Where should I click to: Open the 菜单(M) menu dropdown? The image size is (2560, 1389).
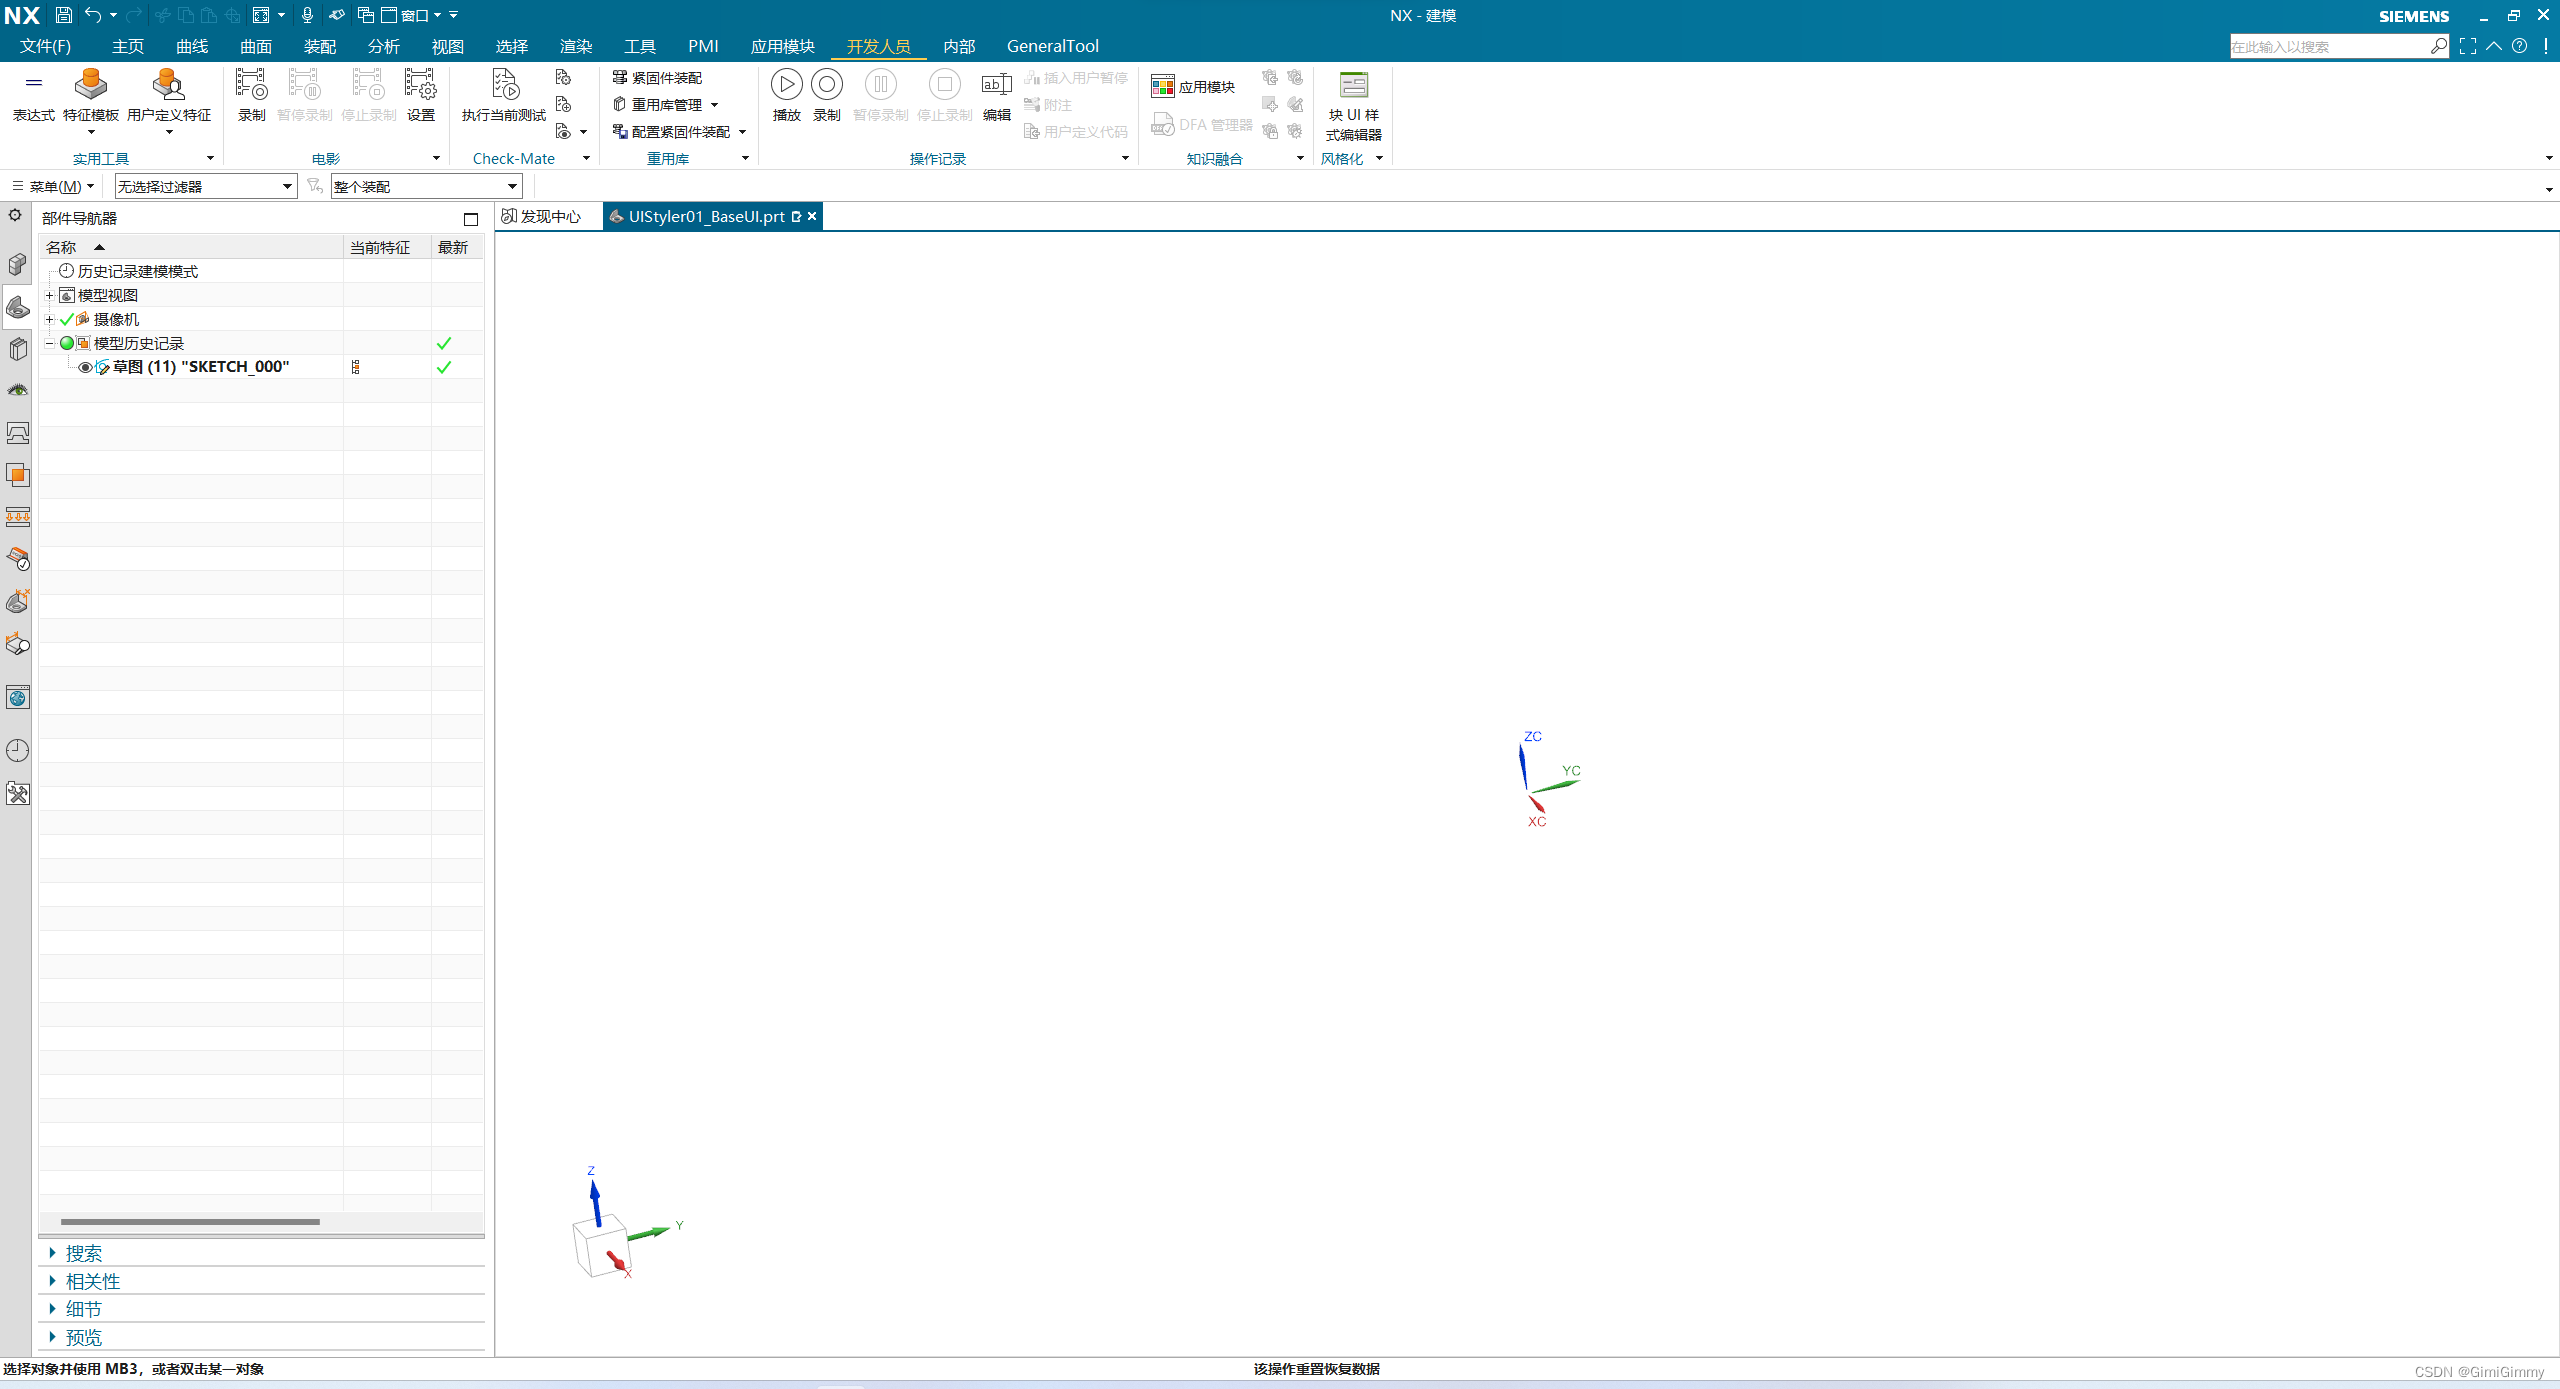(53, 186)
